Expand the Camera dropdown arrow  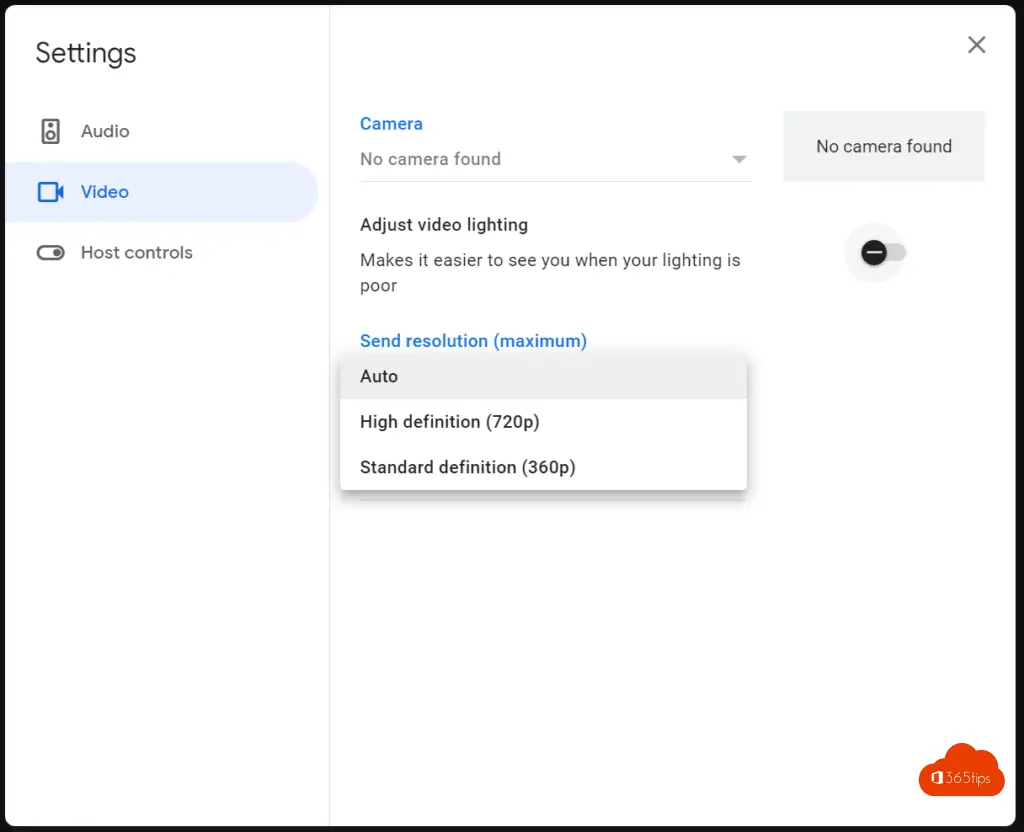(739, 160)
